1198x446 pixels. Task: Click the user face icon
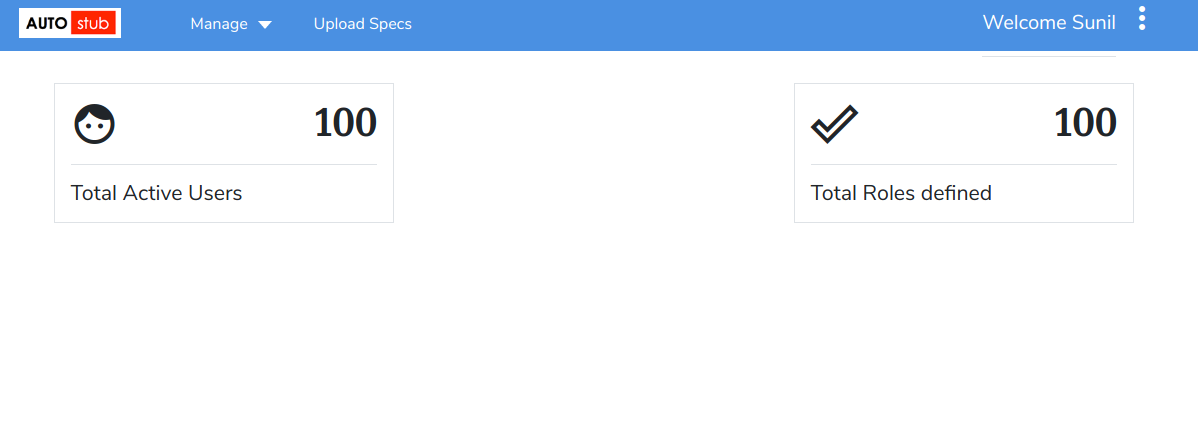[95, 124]
